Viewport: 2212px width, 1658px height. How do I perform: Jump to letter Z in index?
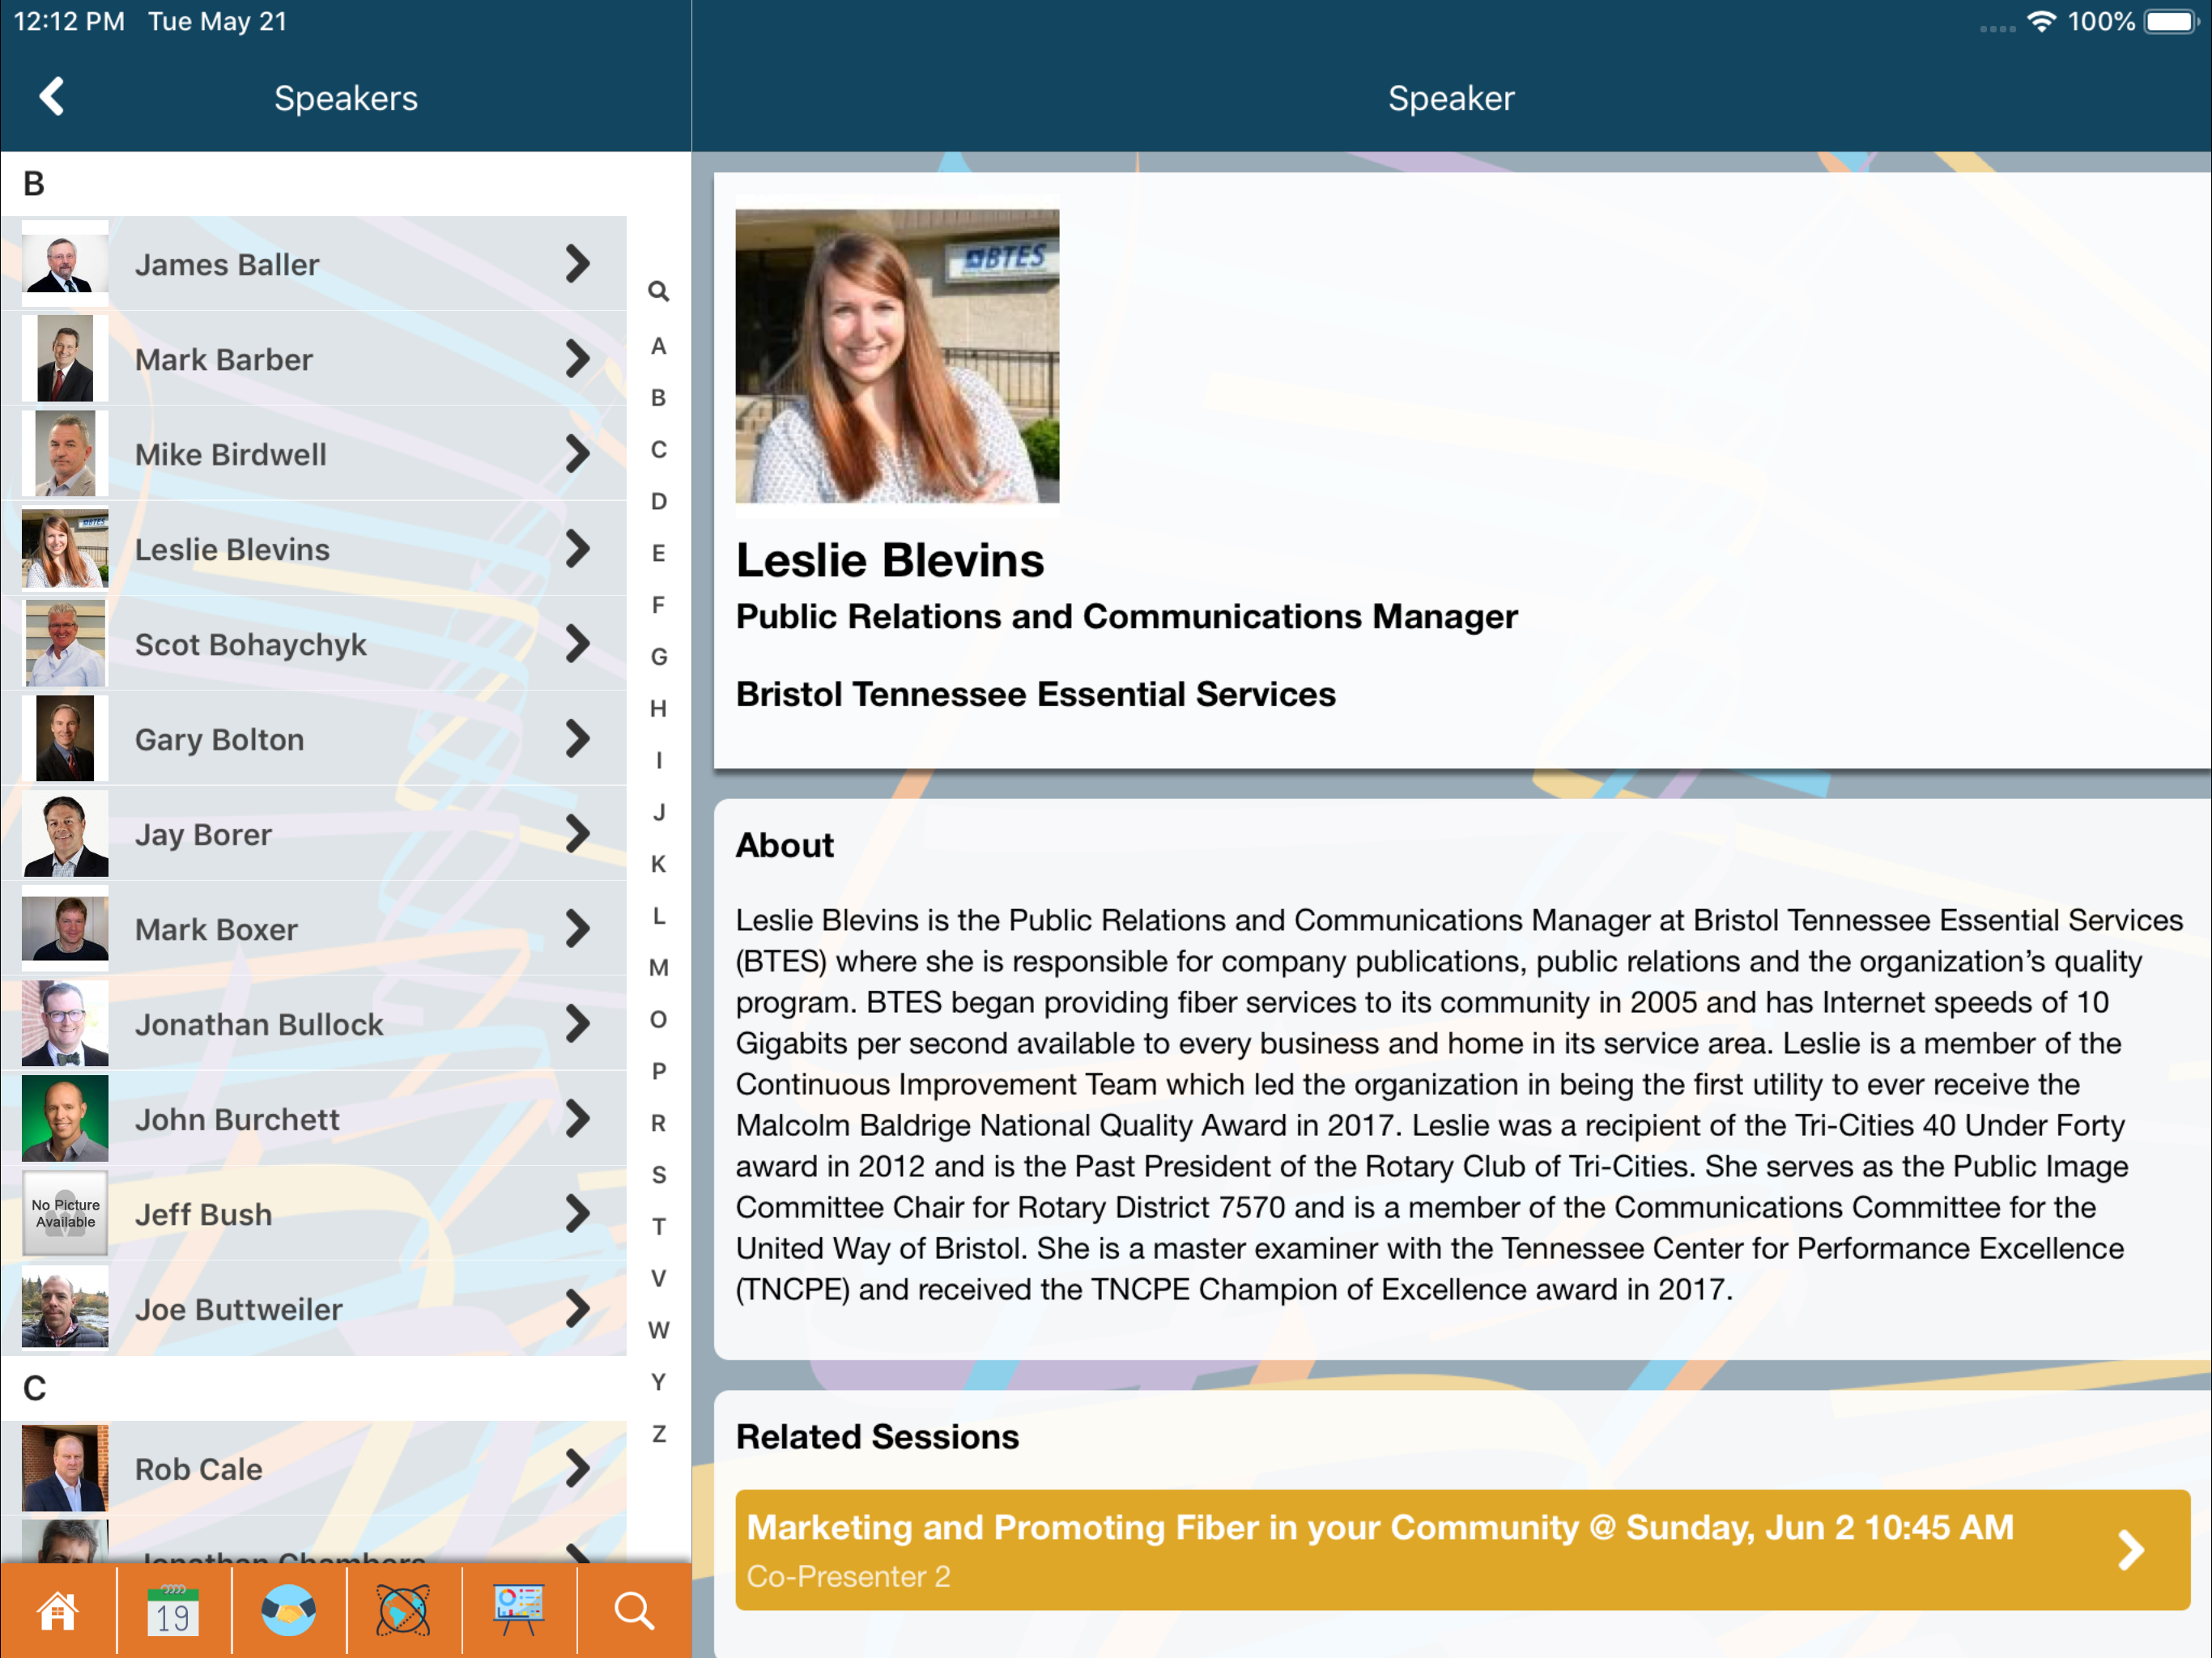pos(658,1434)
